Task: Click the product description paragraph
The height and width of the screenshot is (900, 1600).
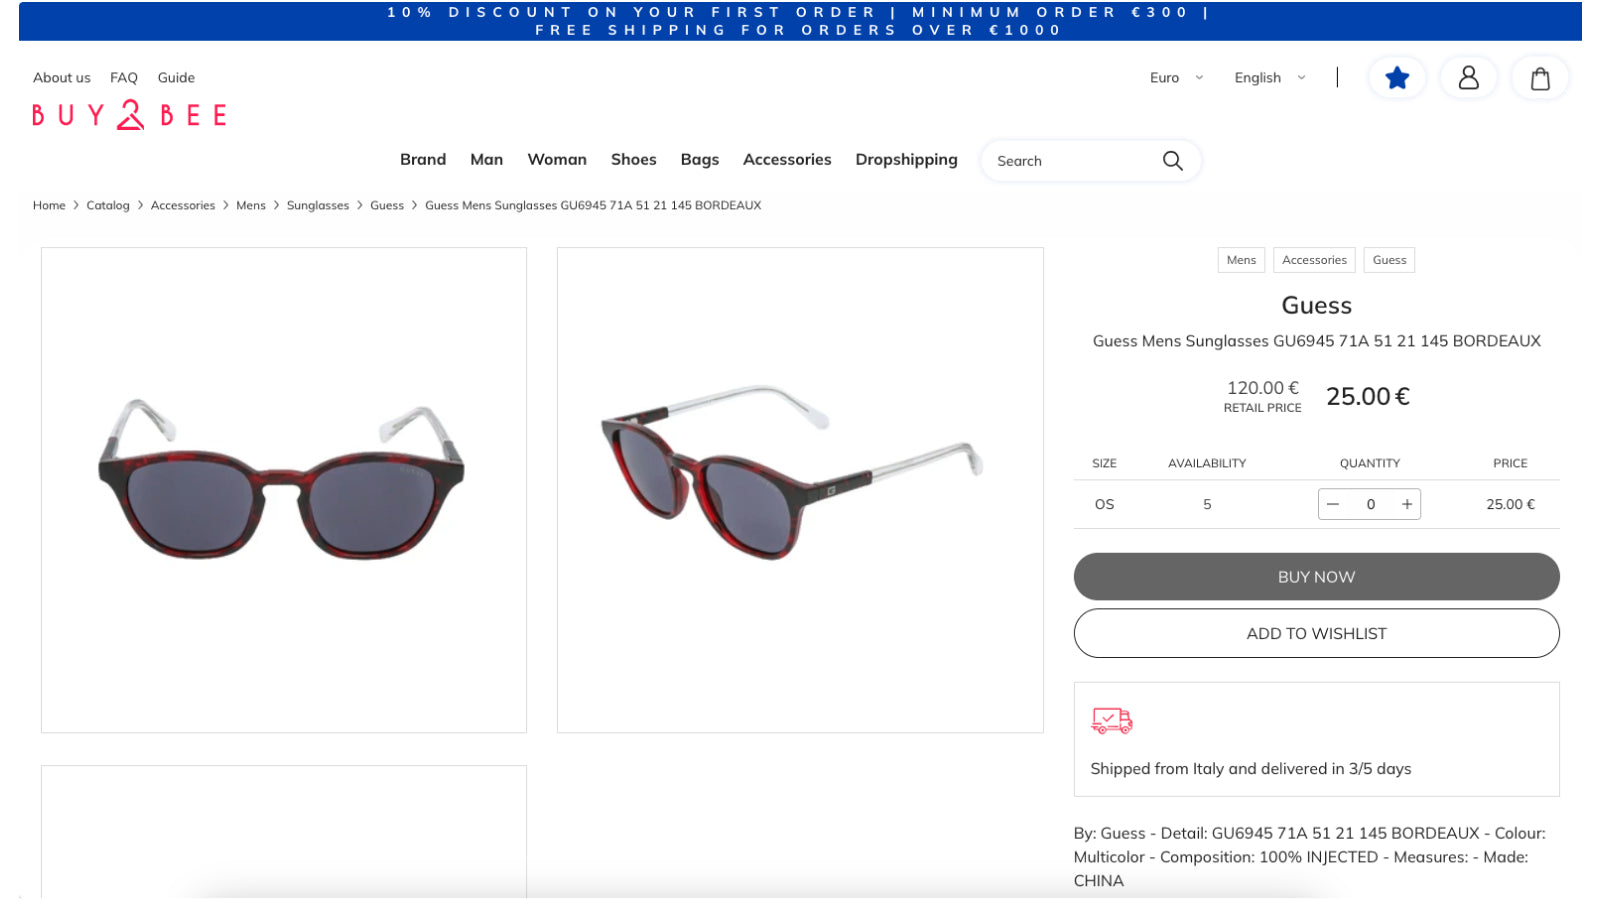Action: click(x=1312, y=857)
